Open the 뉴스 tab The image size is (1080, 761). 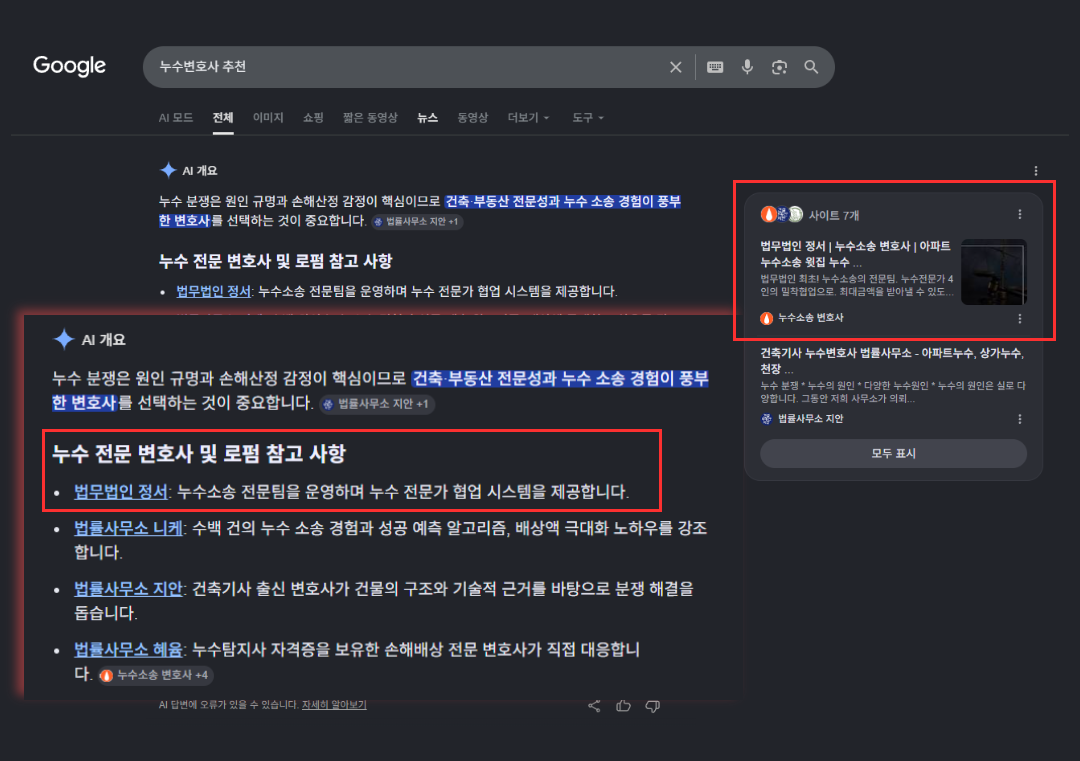427,118
